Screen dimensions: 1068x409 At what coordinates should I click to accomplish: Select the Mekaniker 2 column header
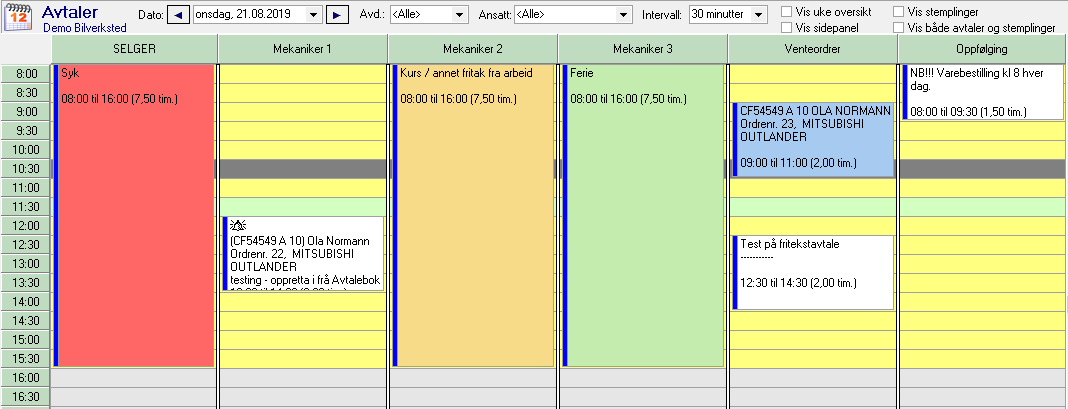pos(473,49)
